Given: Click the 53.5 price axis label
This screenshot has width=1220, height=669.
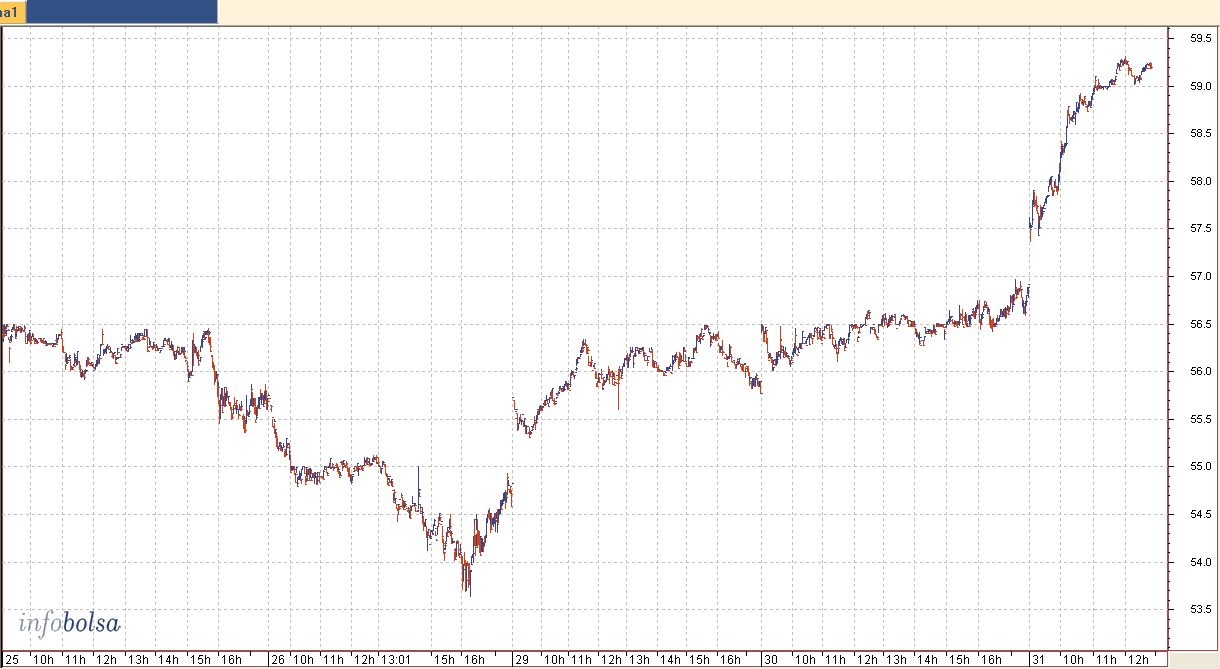Looking at the screenshot, I should pos(1201,609).
